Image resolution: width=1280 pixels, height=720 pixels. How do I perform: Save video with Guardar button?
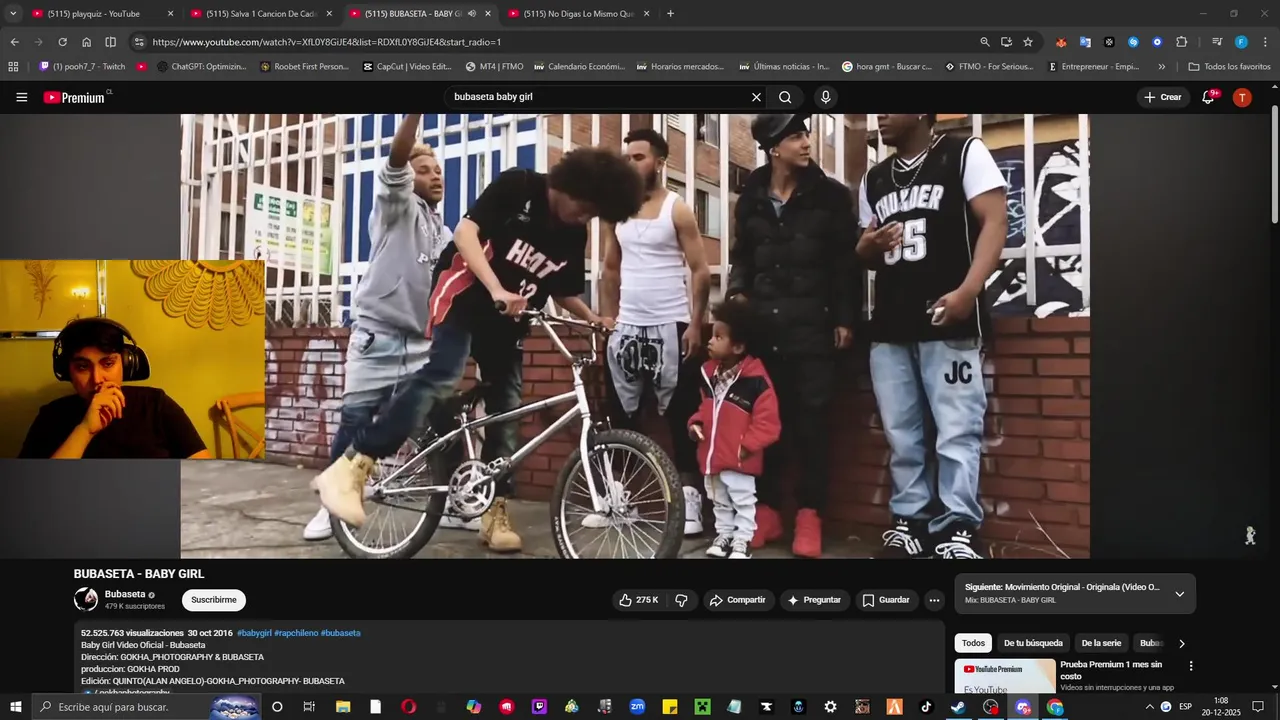[x=886, y=600]
